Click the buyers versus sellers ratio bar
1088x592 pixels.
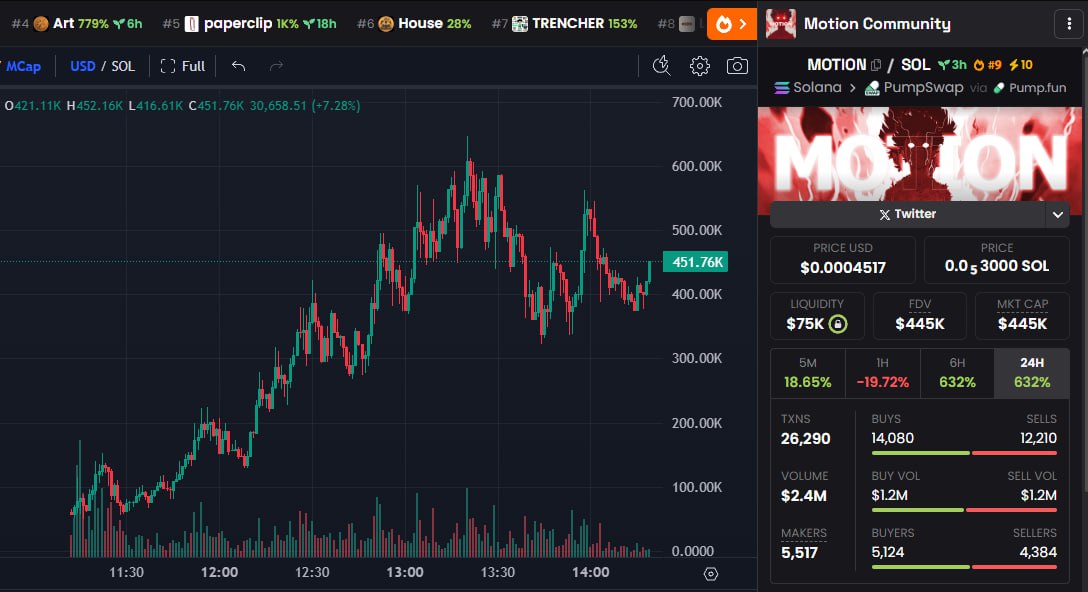964,567
